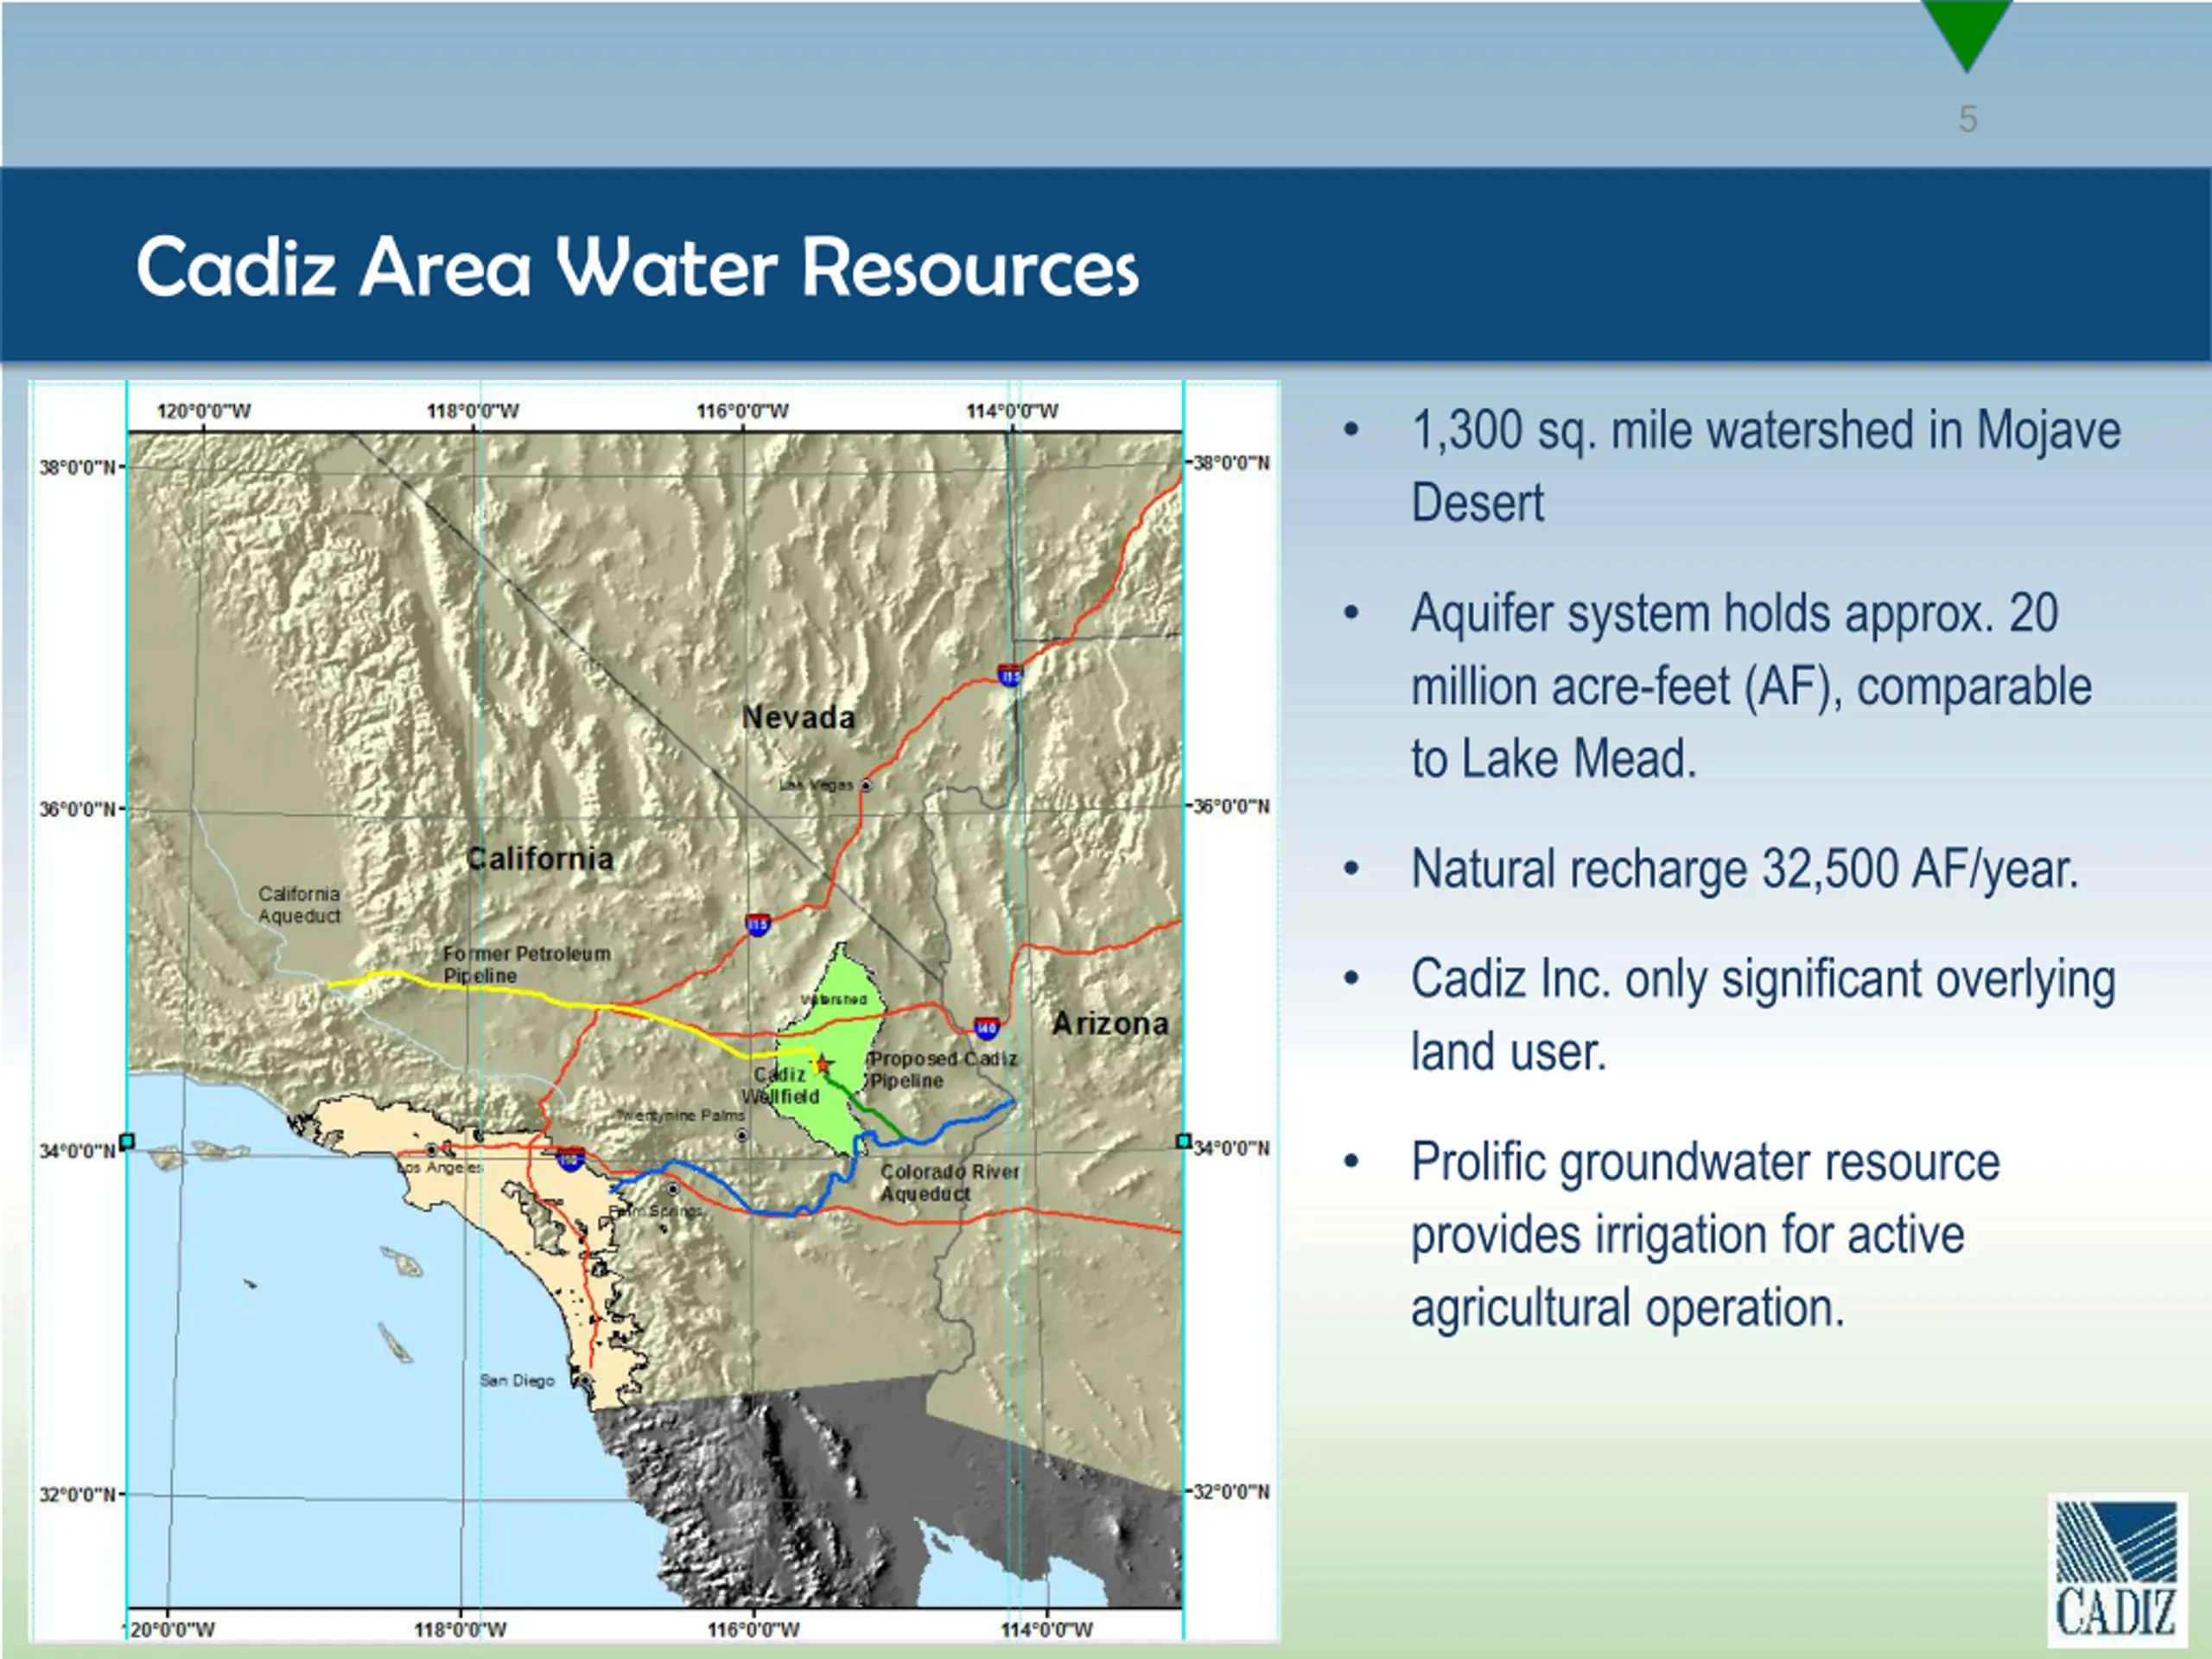2212x1659 pixels.
Task: Click the Natural recharge 32,500 AF/year bullet
Action: coord(1744,869)
